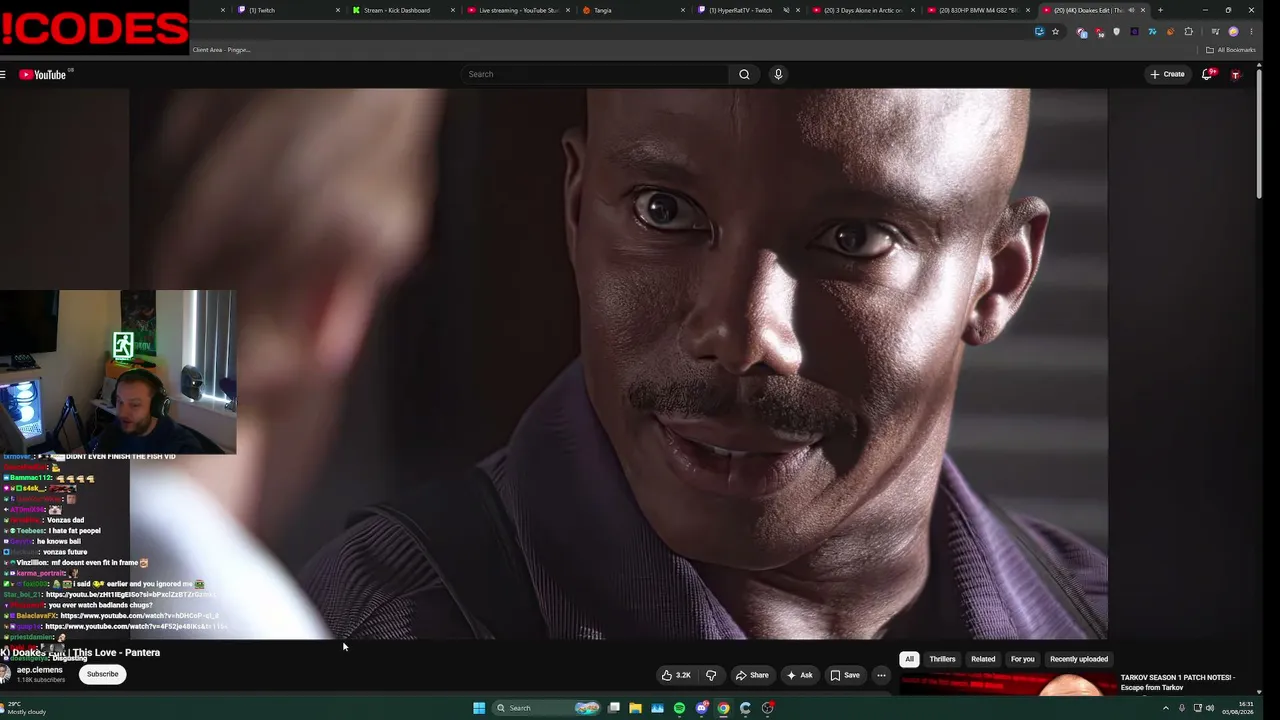Open File Explorer from the taskbar
This screenshot has width=1280, height=720.
(635, 708)
